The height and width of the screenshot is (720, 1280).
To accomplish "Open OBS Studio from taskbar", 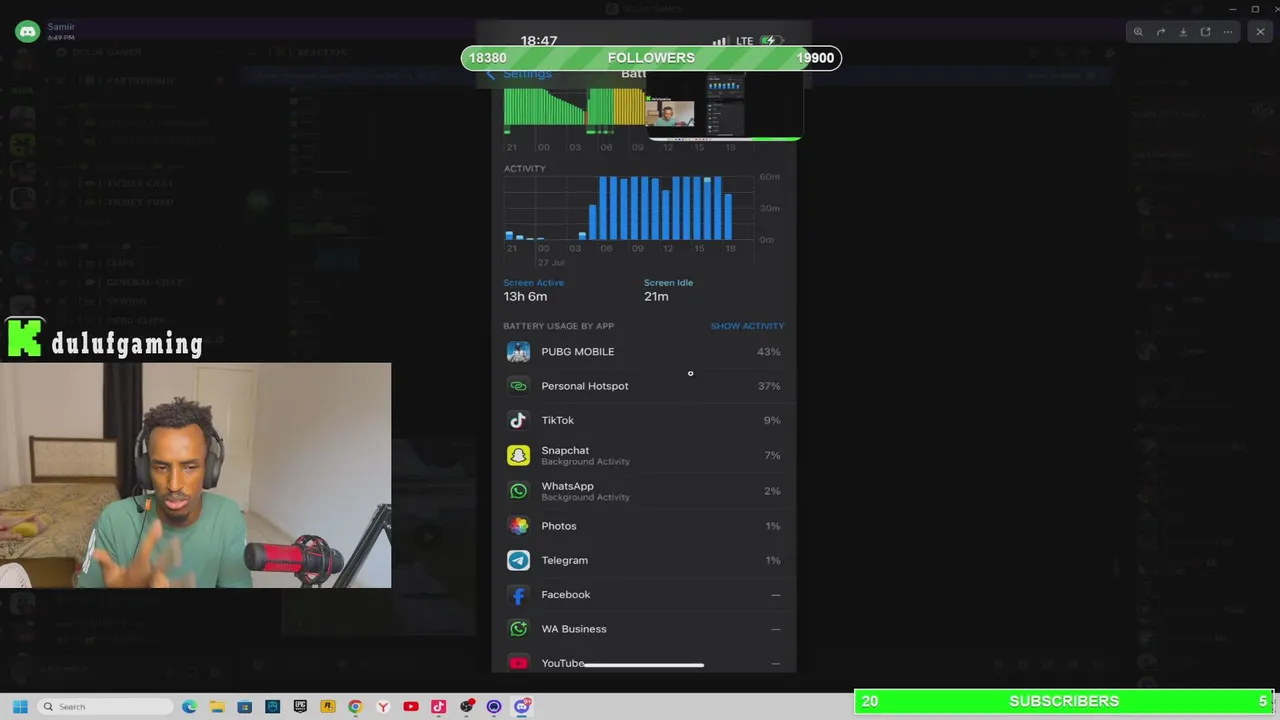I will pos(466,706).
